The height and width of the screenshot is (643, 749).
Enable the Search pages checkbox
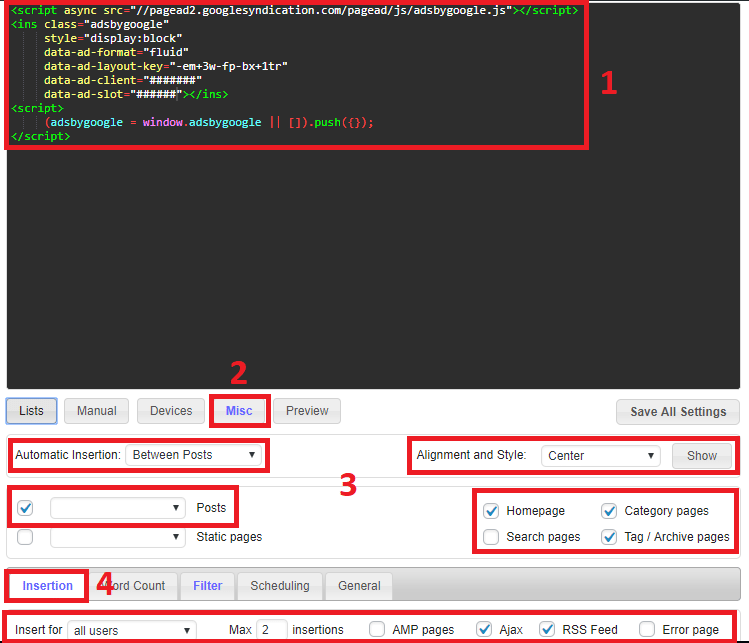tap(491, 537)
